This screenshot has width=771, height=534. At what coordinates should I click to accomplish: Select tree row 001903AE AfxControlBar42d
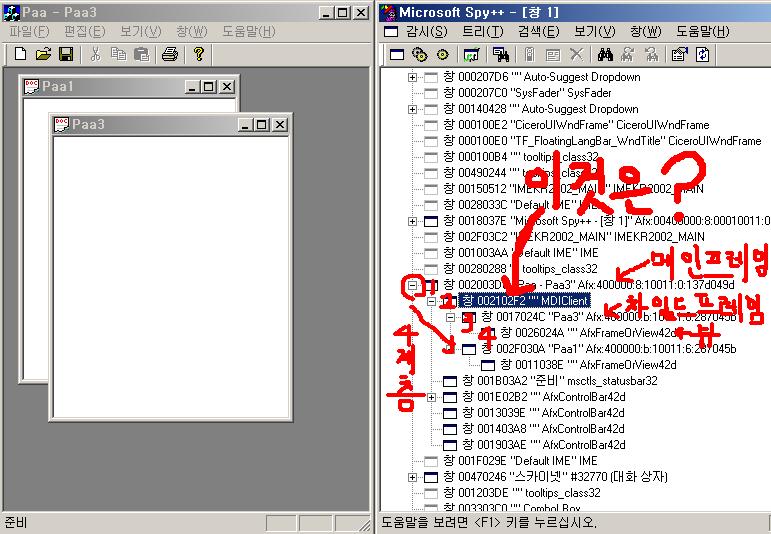click(x=543, y=445)
